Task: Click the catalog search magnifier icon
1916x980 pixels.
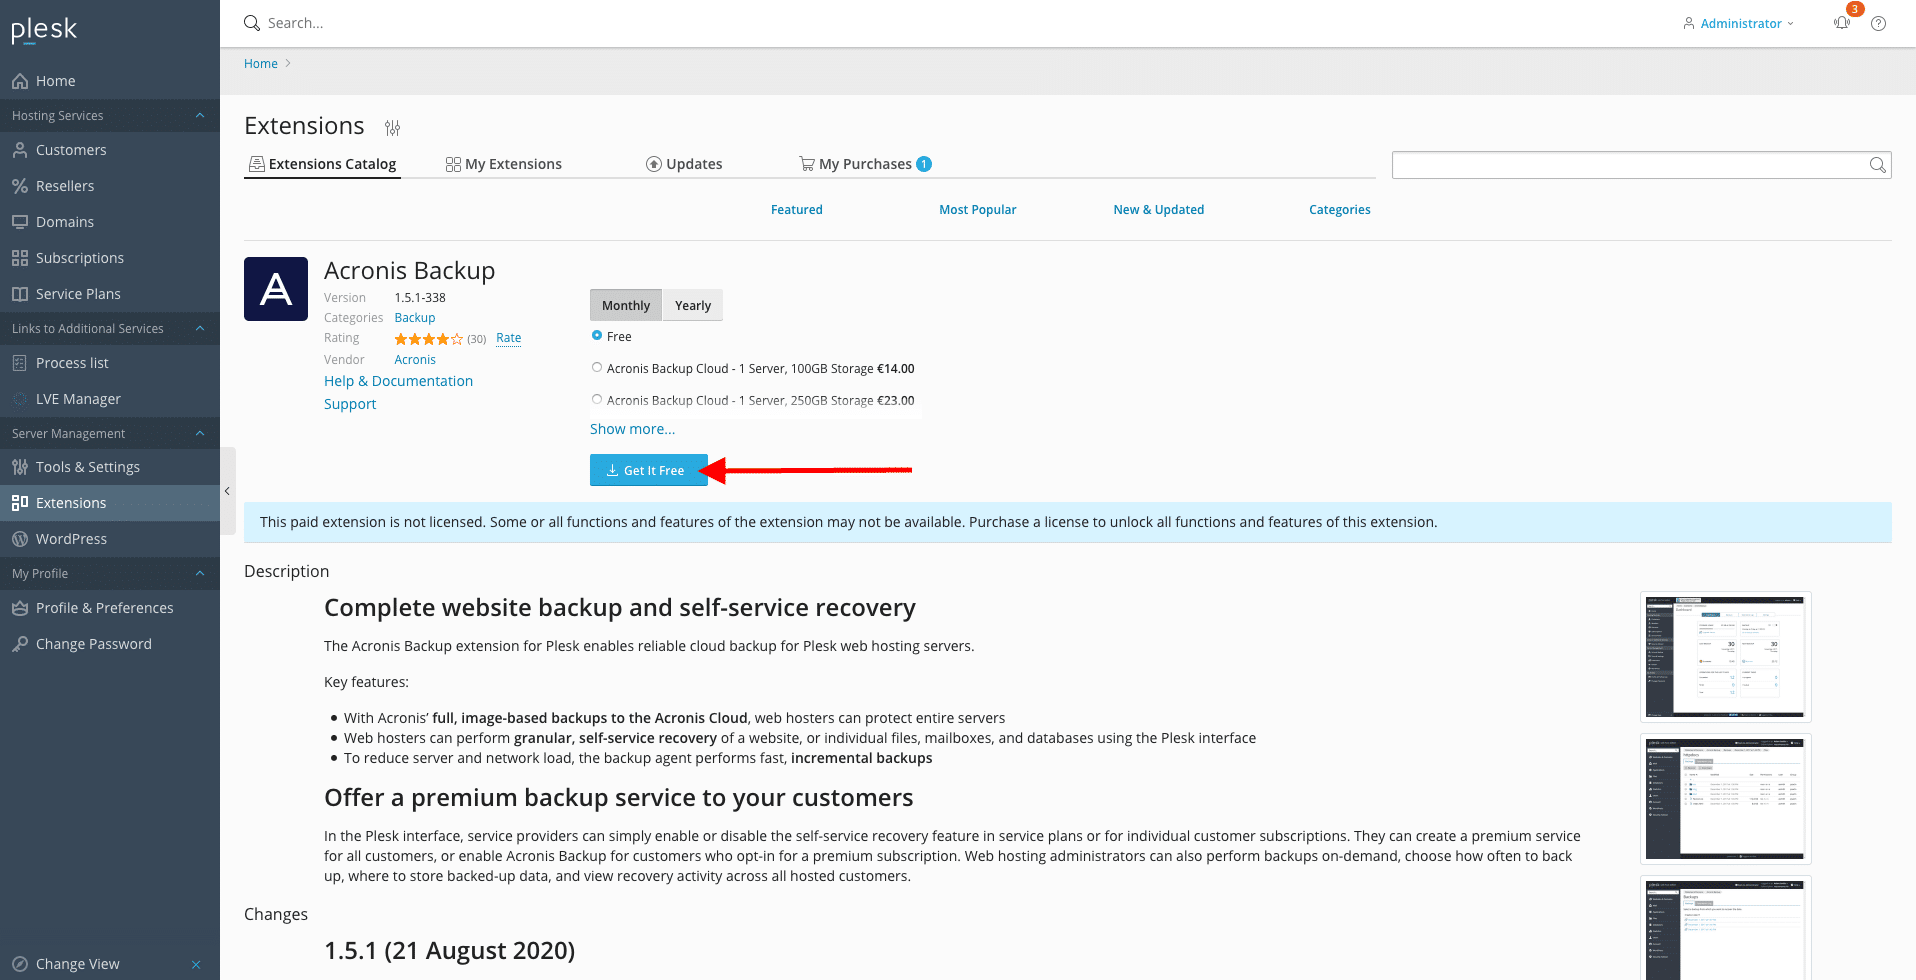Action: click(1878, 165)
